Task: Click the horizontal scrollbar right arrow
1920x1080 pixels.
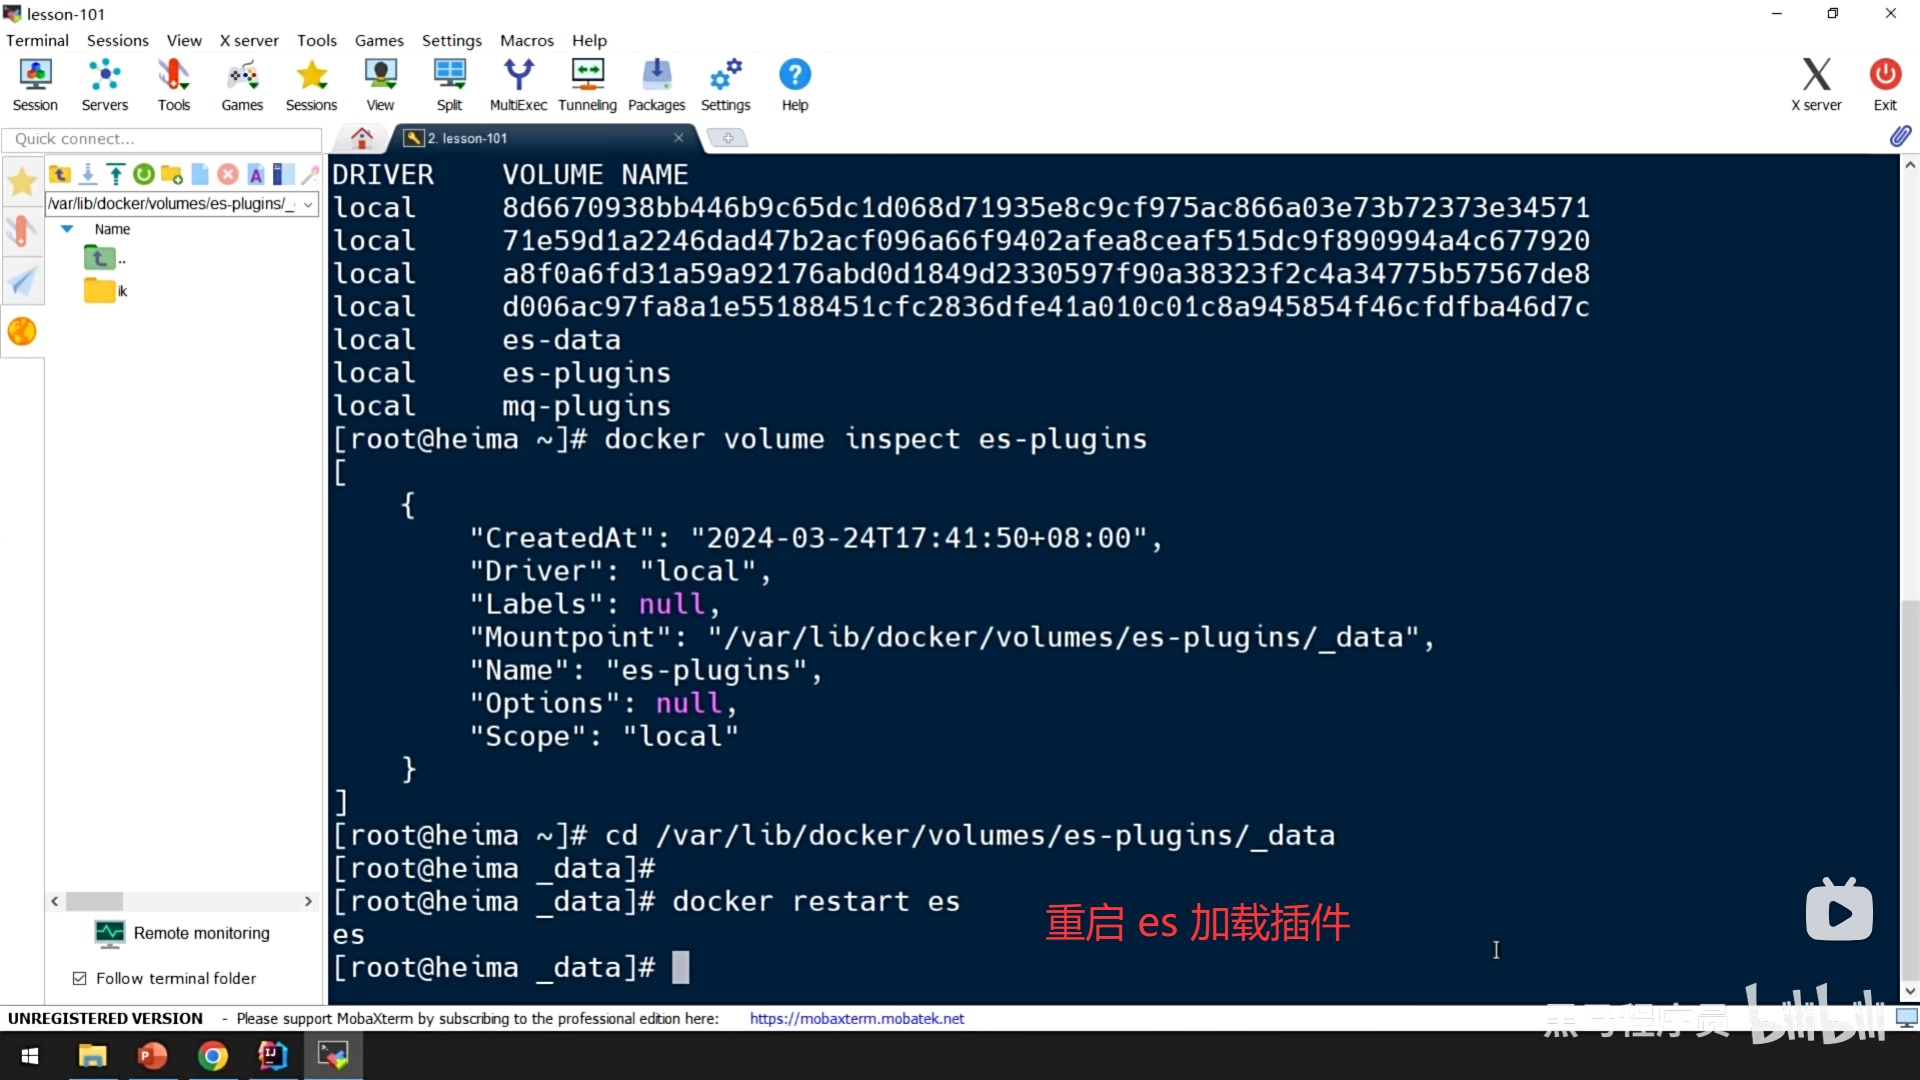Action: [308, 901]
